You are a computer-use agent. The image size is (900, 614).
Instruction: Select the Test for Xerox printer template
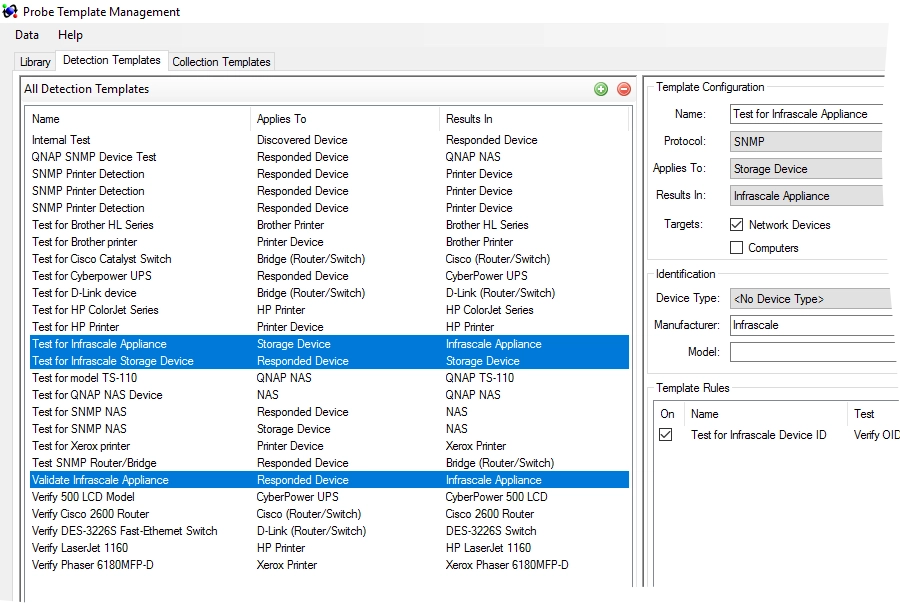329,446
